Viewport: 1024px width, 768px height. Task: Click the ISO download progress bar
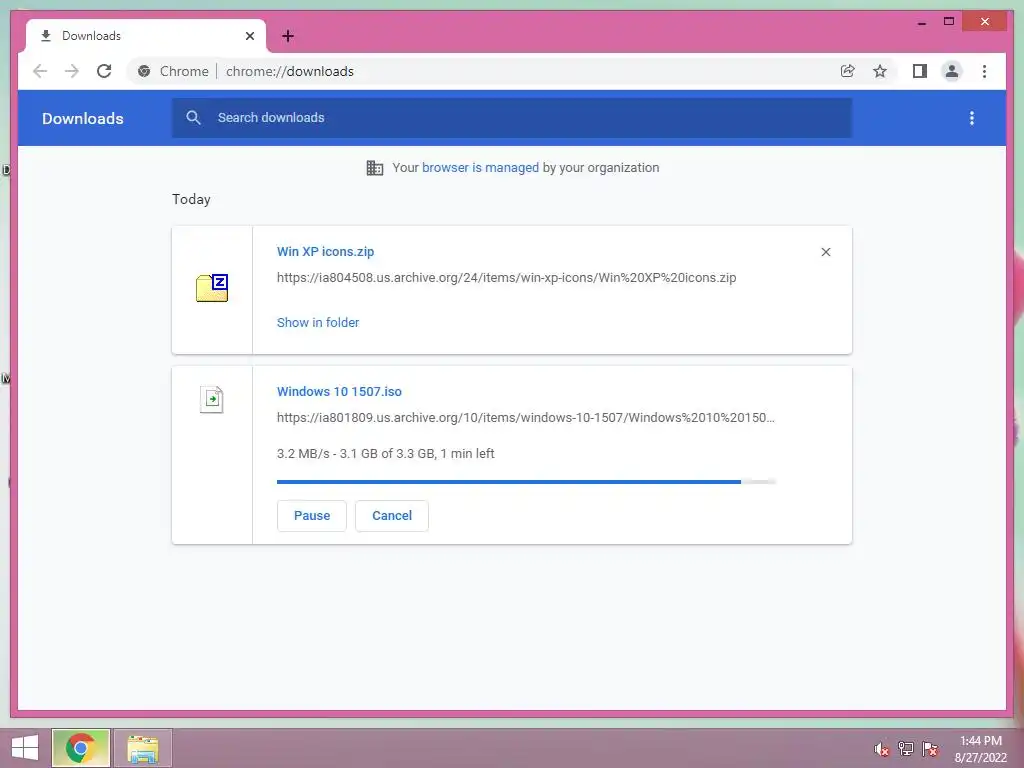click(526, 482)
